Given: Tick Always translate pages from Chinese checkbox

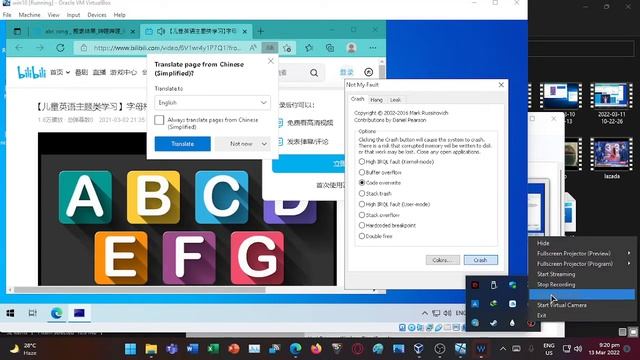Looking at the screenshot, I should click(159, 120).
